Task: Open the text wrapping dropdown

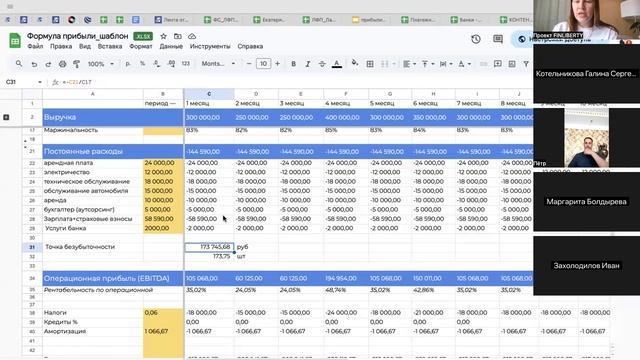Action: [x=446, y=64]
